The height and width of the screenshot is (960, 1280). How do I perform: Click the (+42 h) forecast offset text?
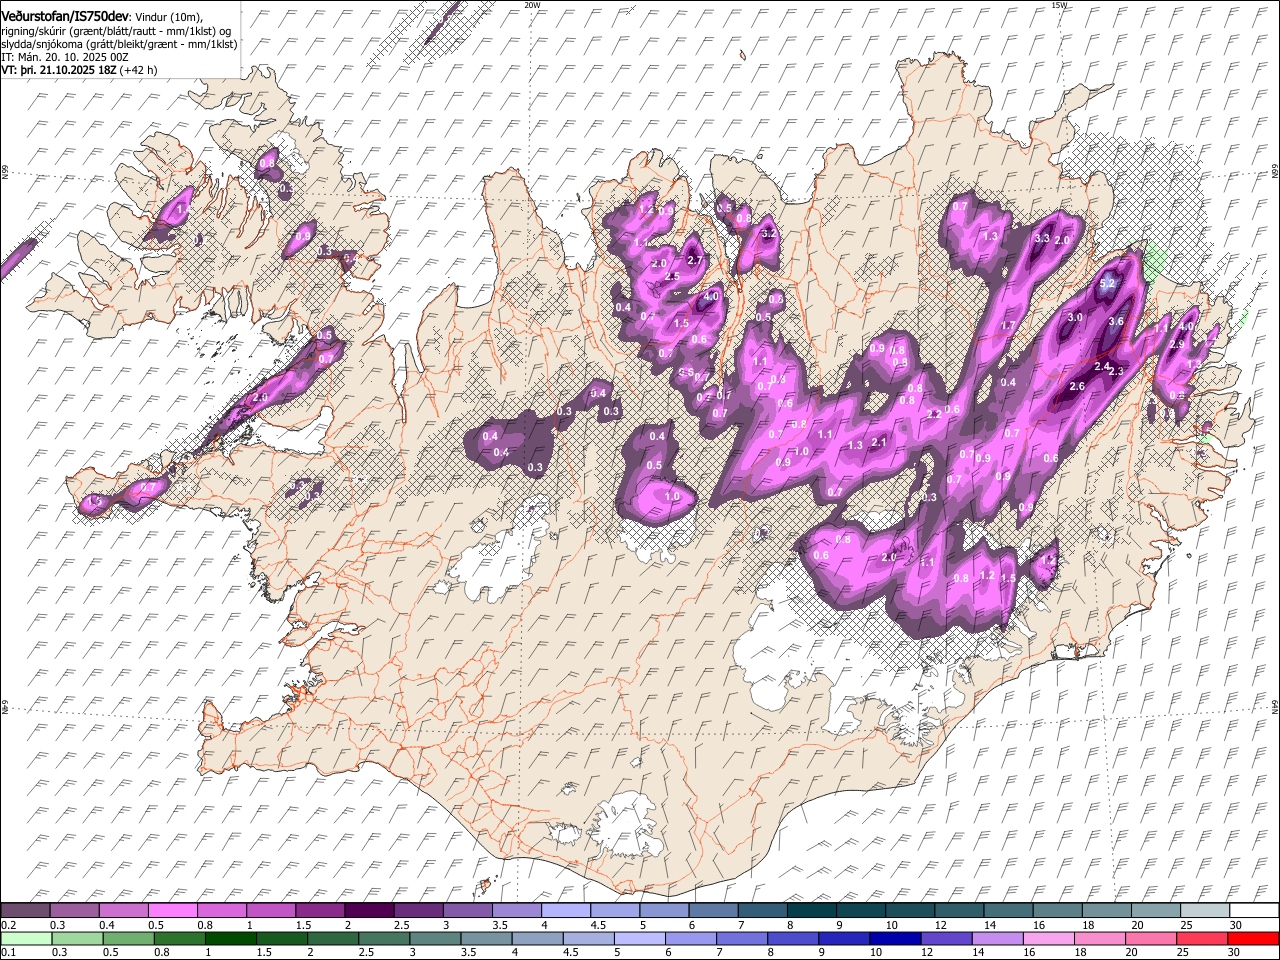(139, 71)
